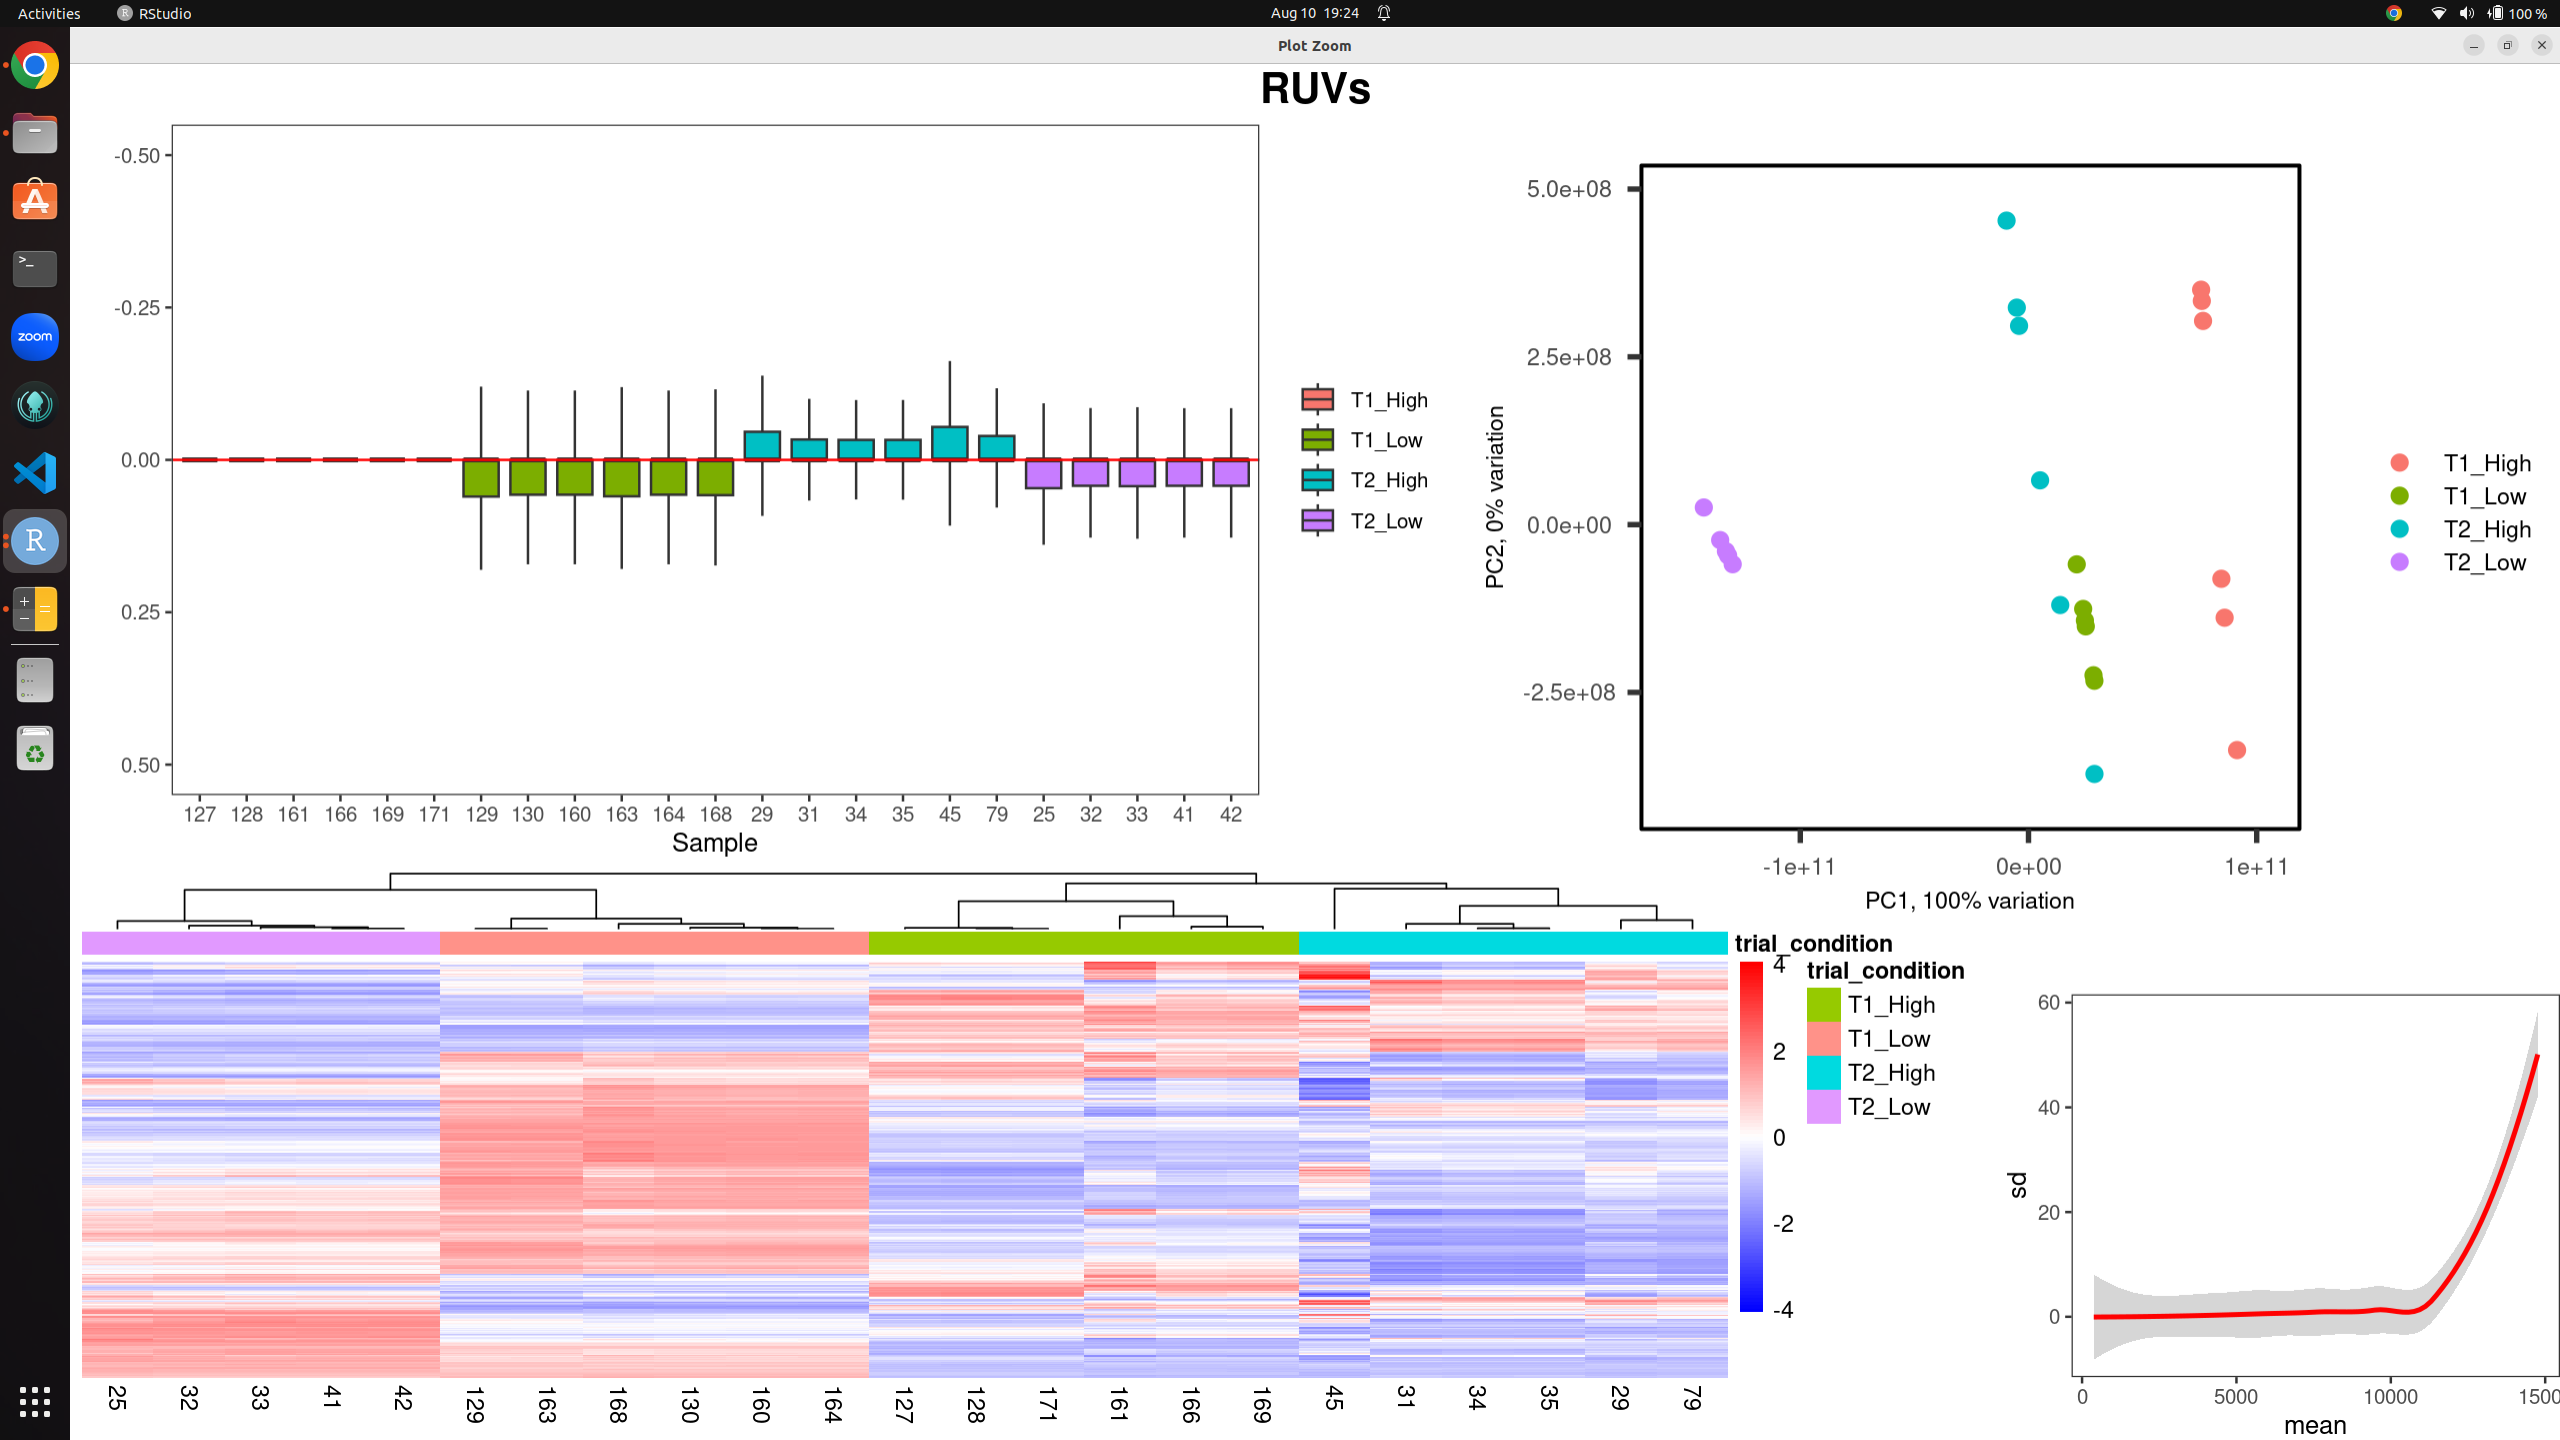Click the heatmap T2_Low legend swatch

click(1823, 1106)
